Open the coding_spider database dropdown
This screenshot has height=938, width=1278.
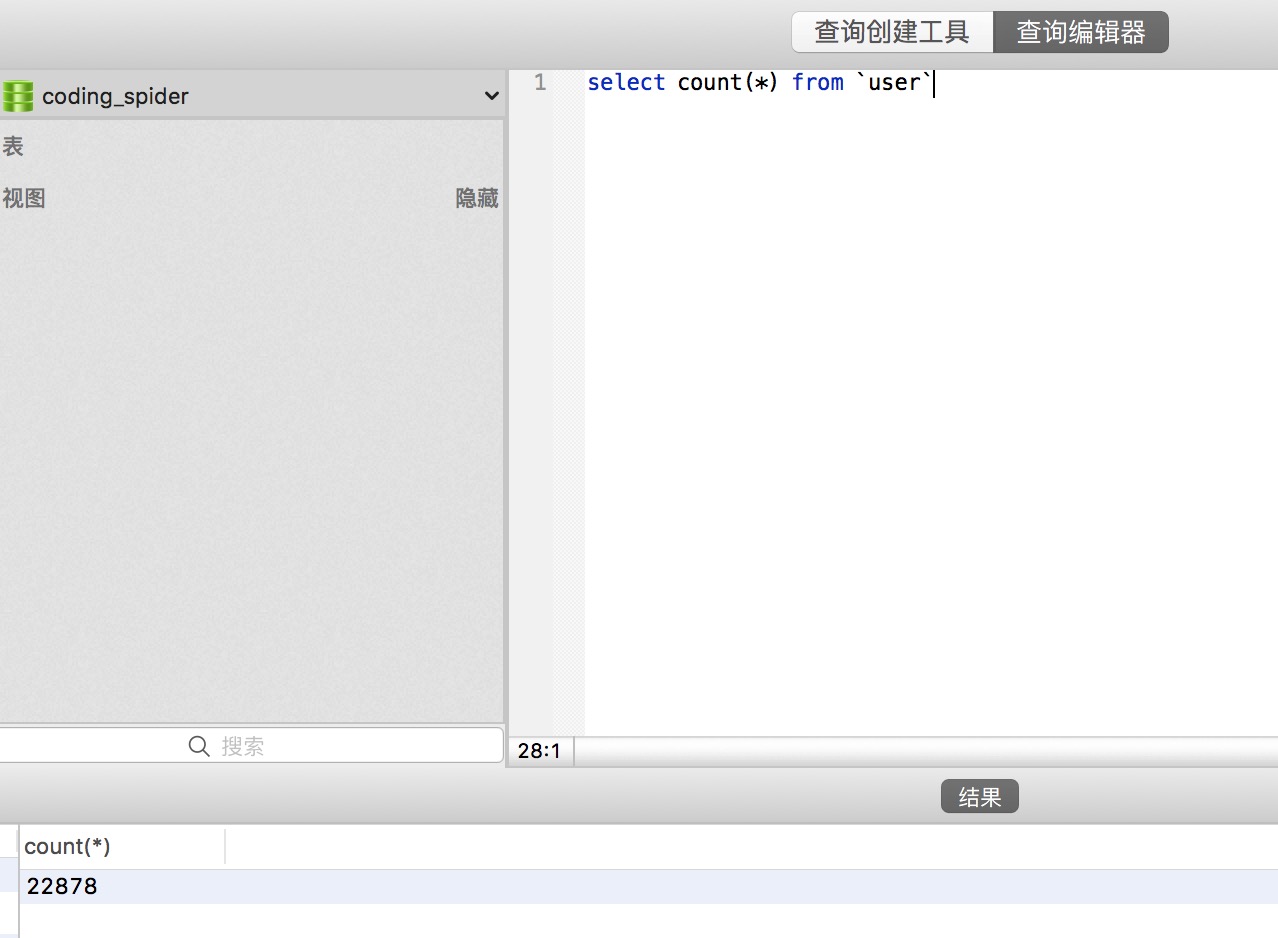pos(250,96)
